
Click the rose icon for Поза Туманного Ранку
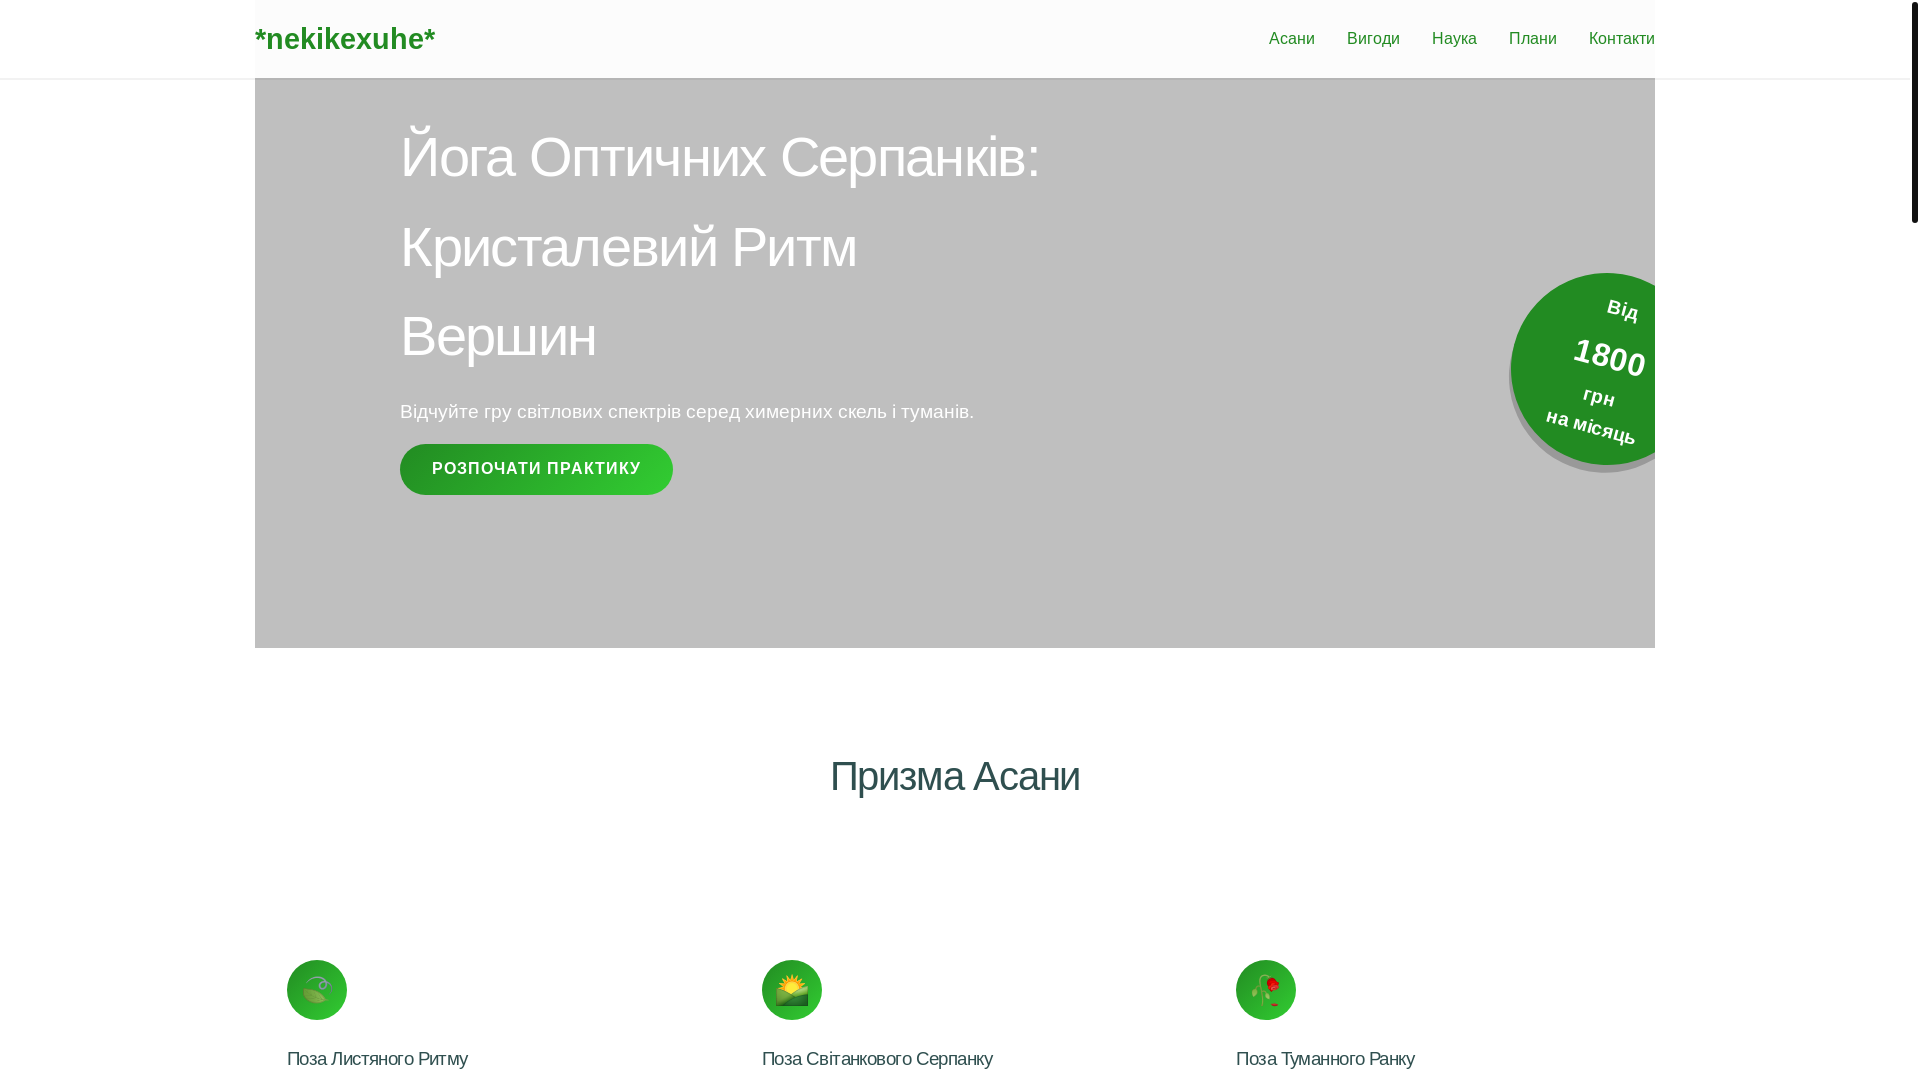[x=1266, y=990]
